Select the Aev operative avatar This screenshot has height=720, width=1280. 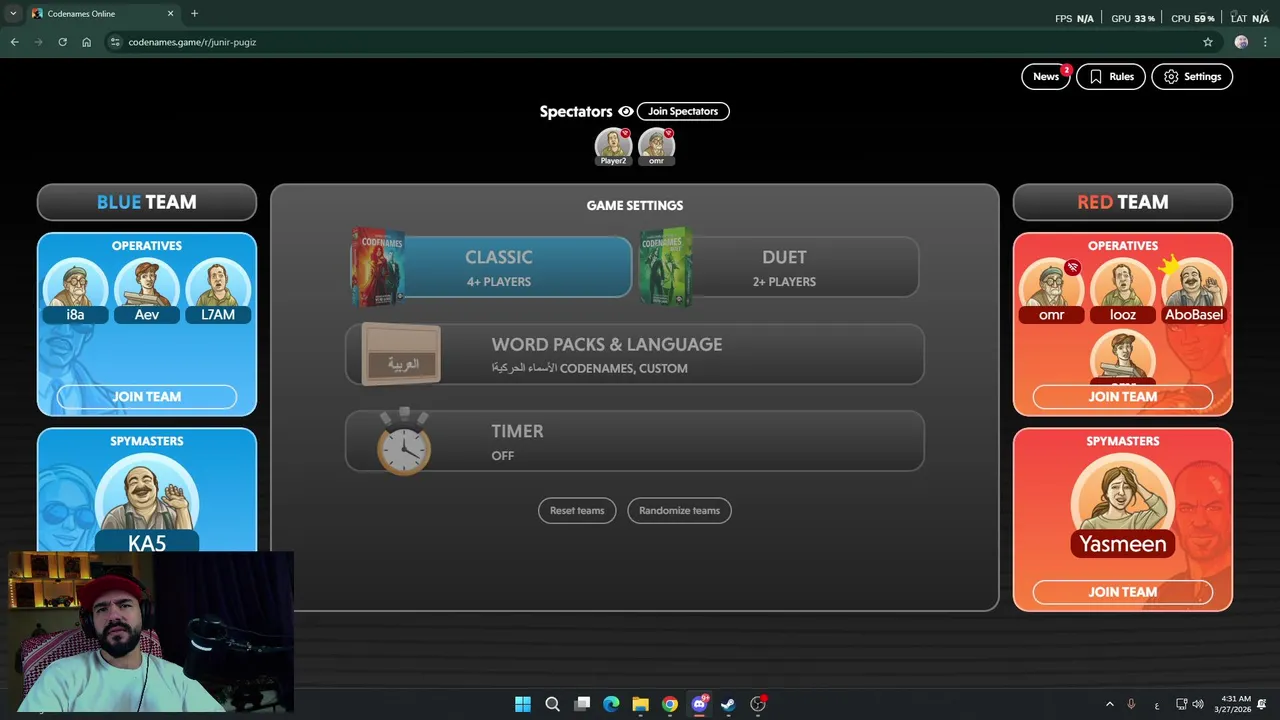point(147,290)
